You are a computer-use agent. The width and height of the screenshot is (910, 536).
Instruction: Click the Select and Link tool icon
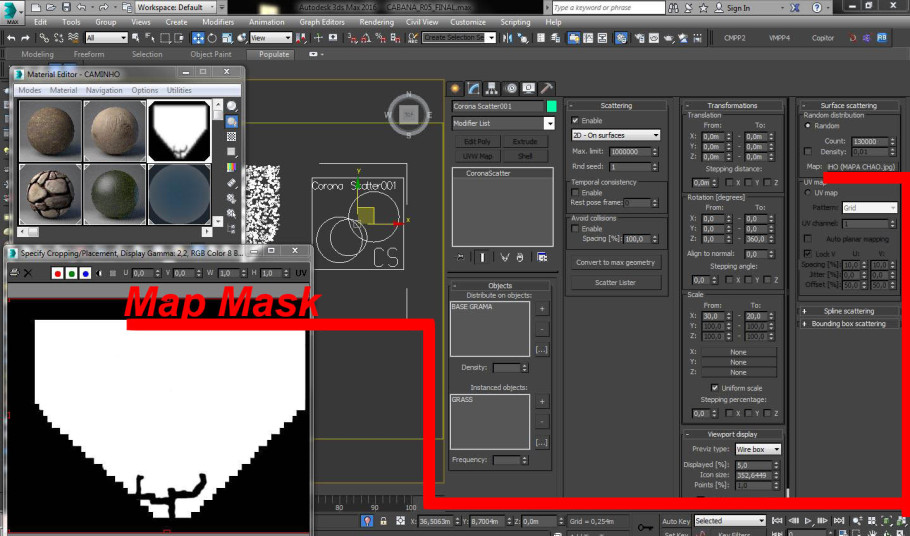pos(44,38)
